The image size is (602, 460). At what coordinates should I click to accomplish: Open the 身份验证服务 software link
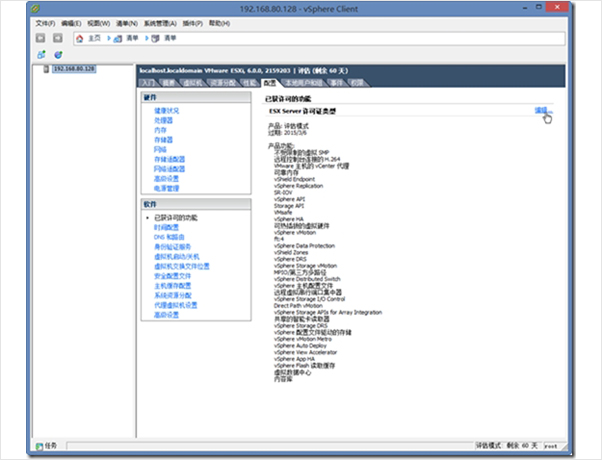(x=173, y=247)
